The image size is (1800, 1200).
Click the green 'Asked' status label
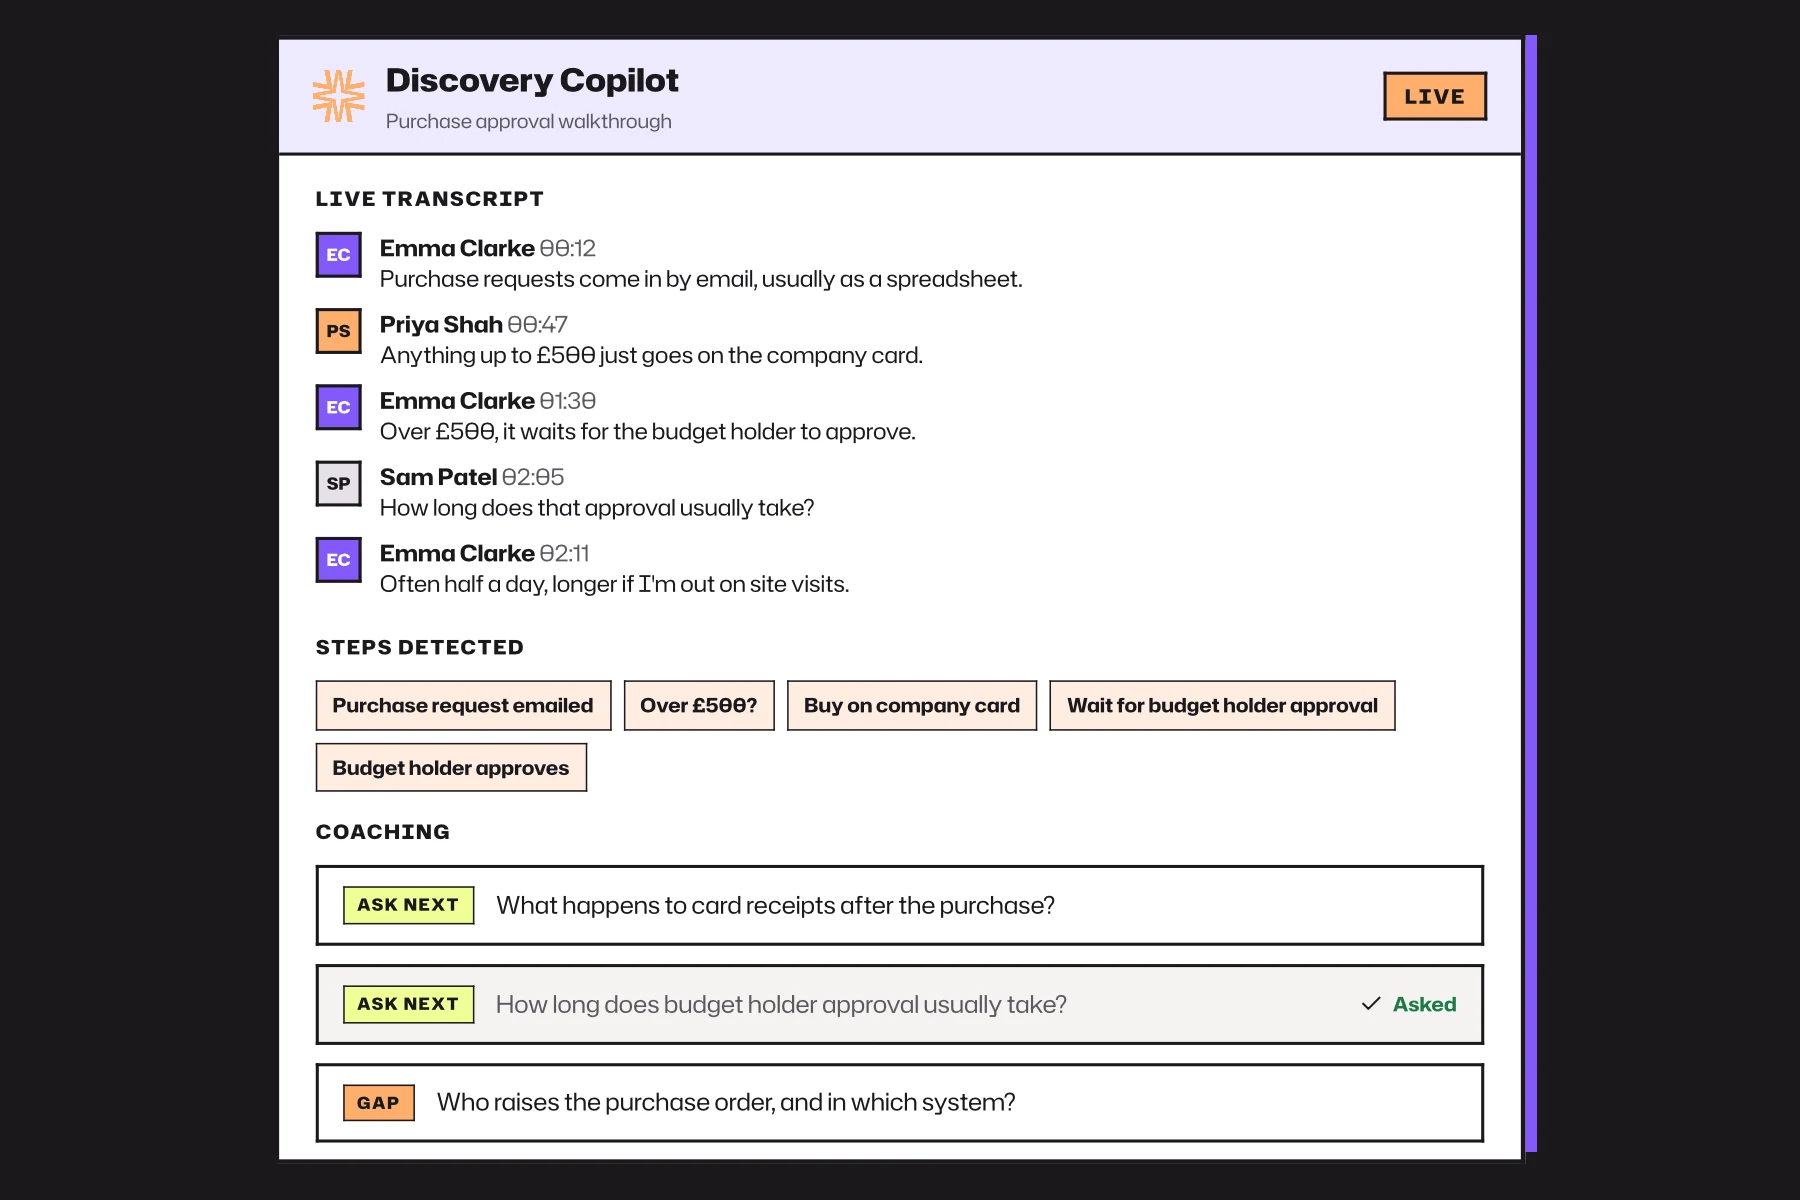pyautogui.click(x=1424, y=1004)
